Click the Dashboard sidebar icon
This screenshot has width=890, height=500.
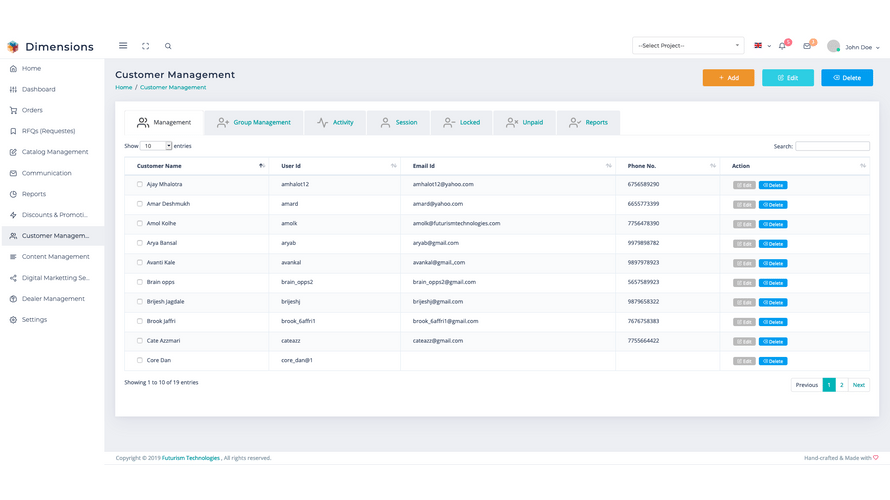(13, 90)
